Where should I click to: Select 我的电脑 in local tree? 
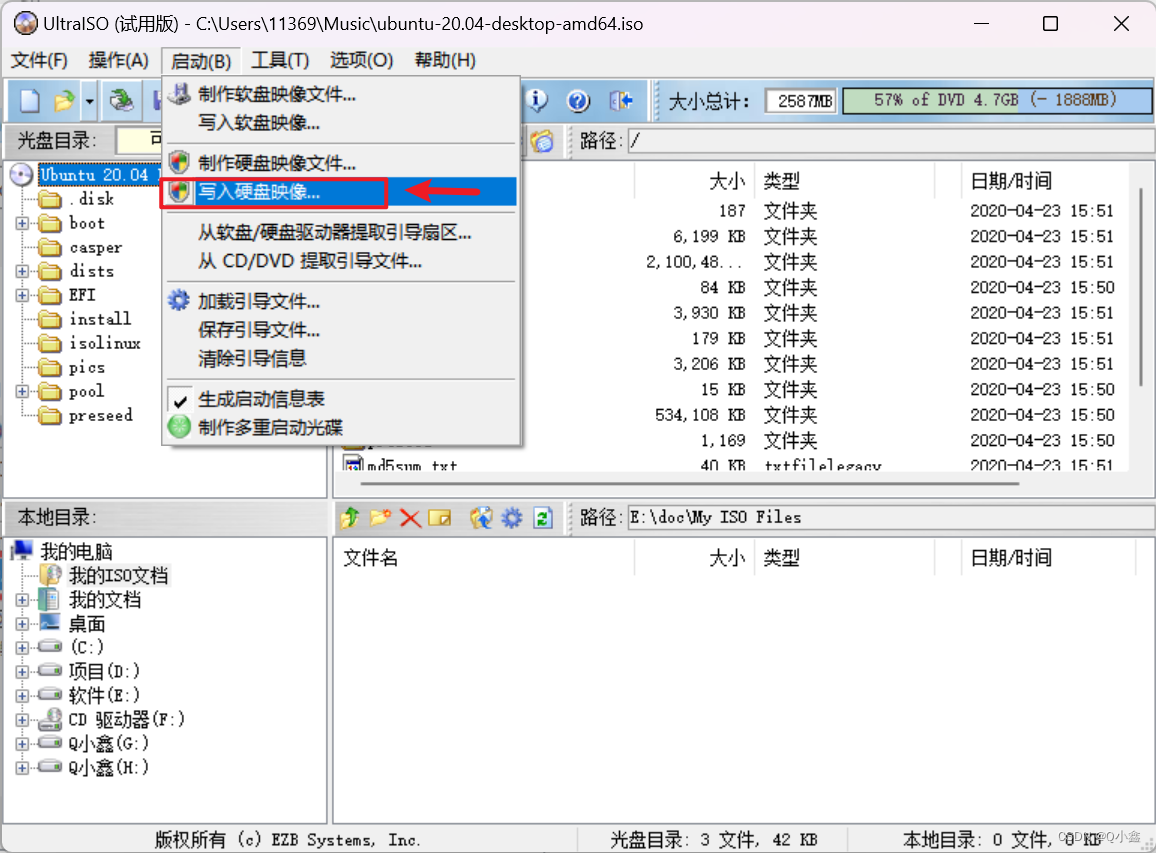click(77, 551)
